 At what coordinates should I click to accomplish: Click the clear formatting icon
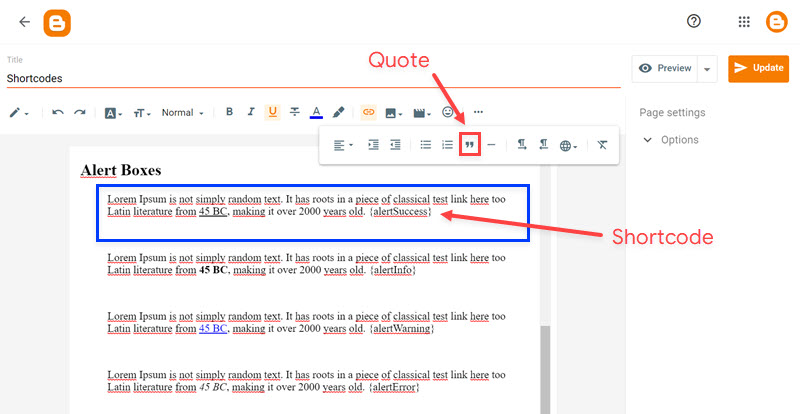click(x=602, y=145)
